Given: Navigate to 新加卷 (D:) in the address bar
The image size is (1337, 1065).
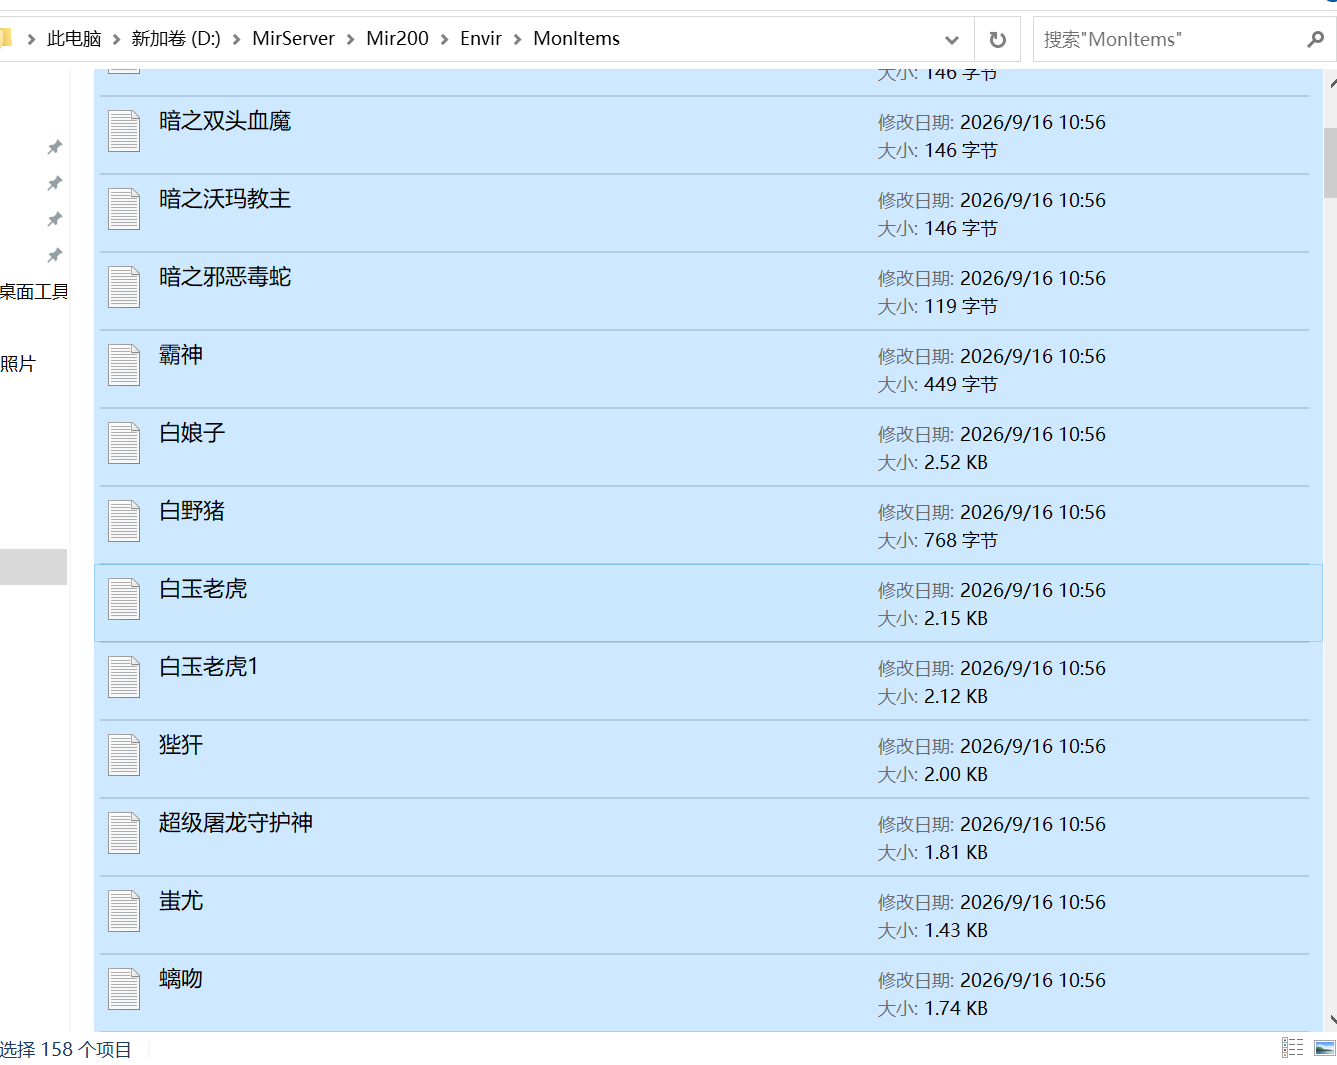Looking at the screenshot, I should coord(176,39).
